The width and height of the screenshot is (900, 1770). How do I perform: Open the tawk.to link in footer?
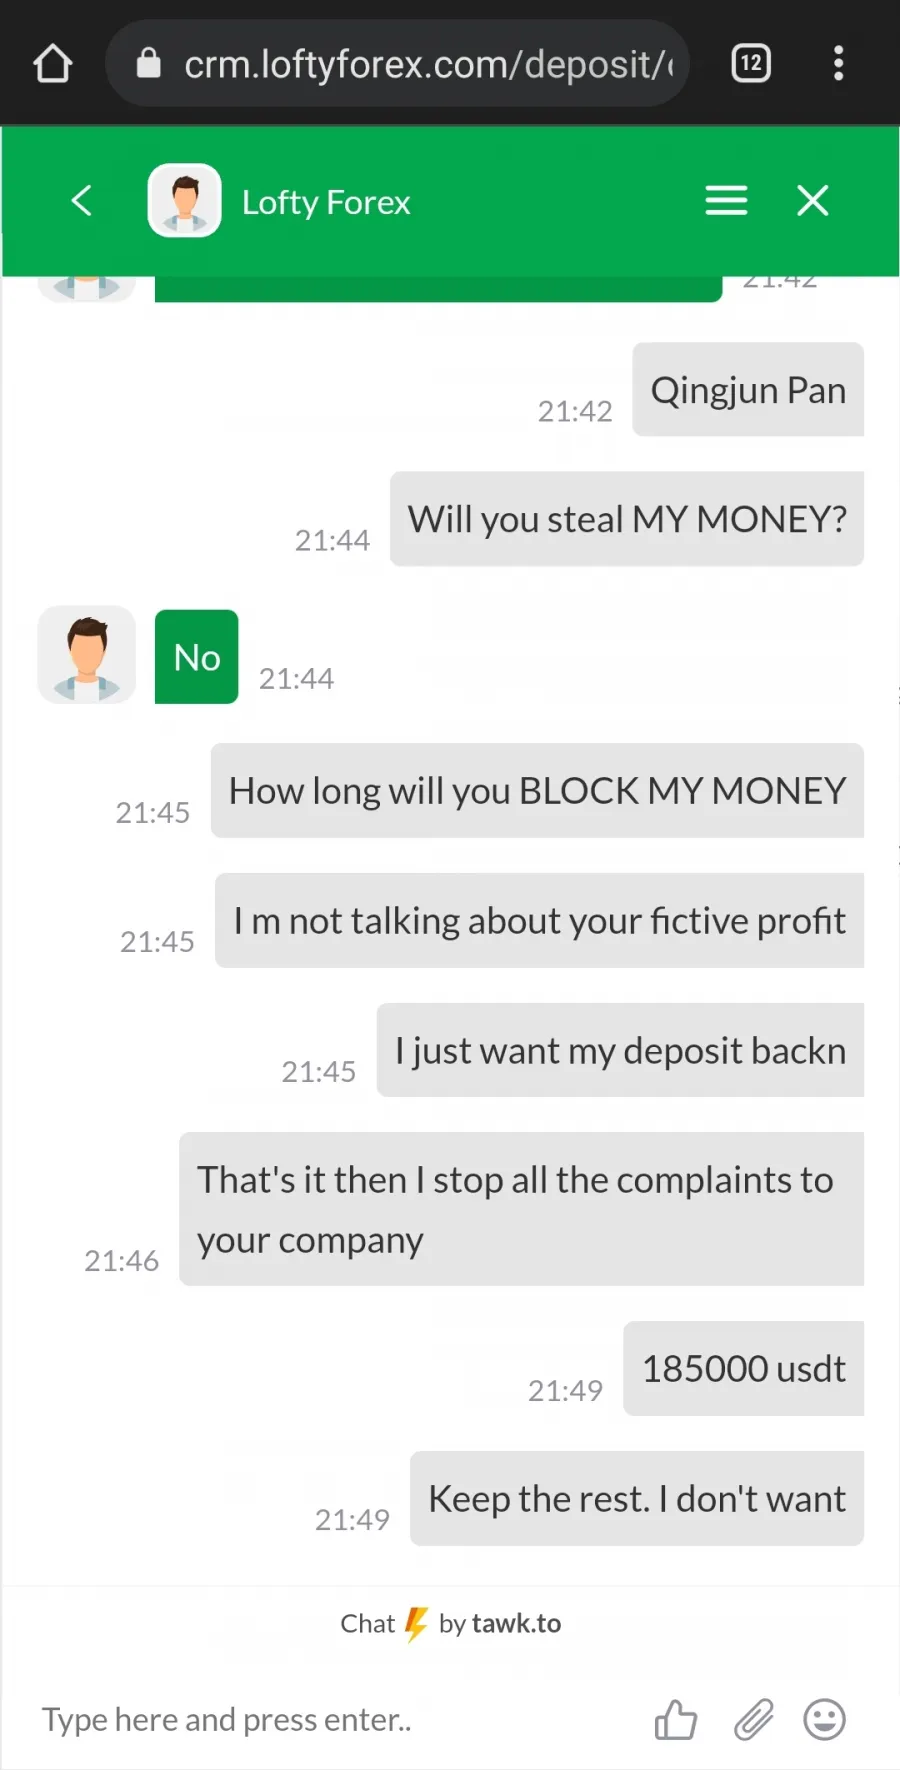click(516, 1623)
